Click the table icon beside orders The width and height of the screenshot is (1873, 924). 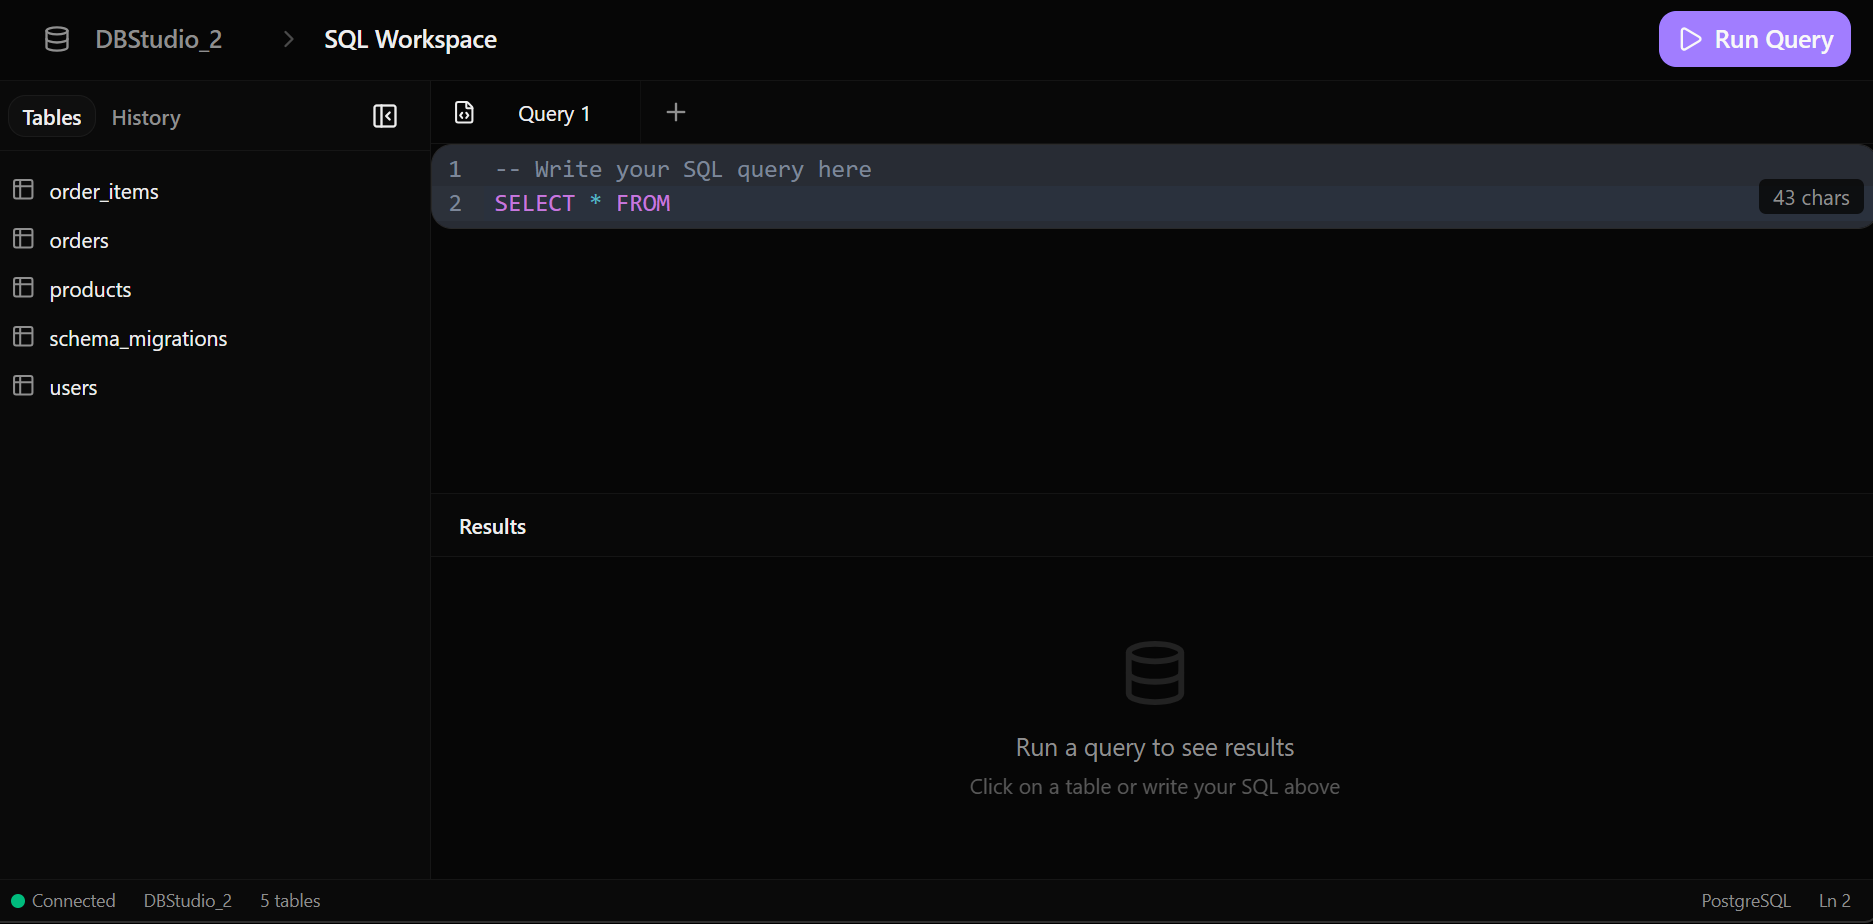coord(24,238)
